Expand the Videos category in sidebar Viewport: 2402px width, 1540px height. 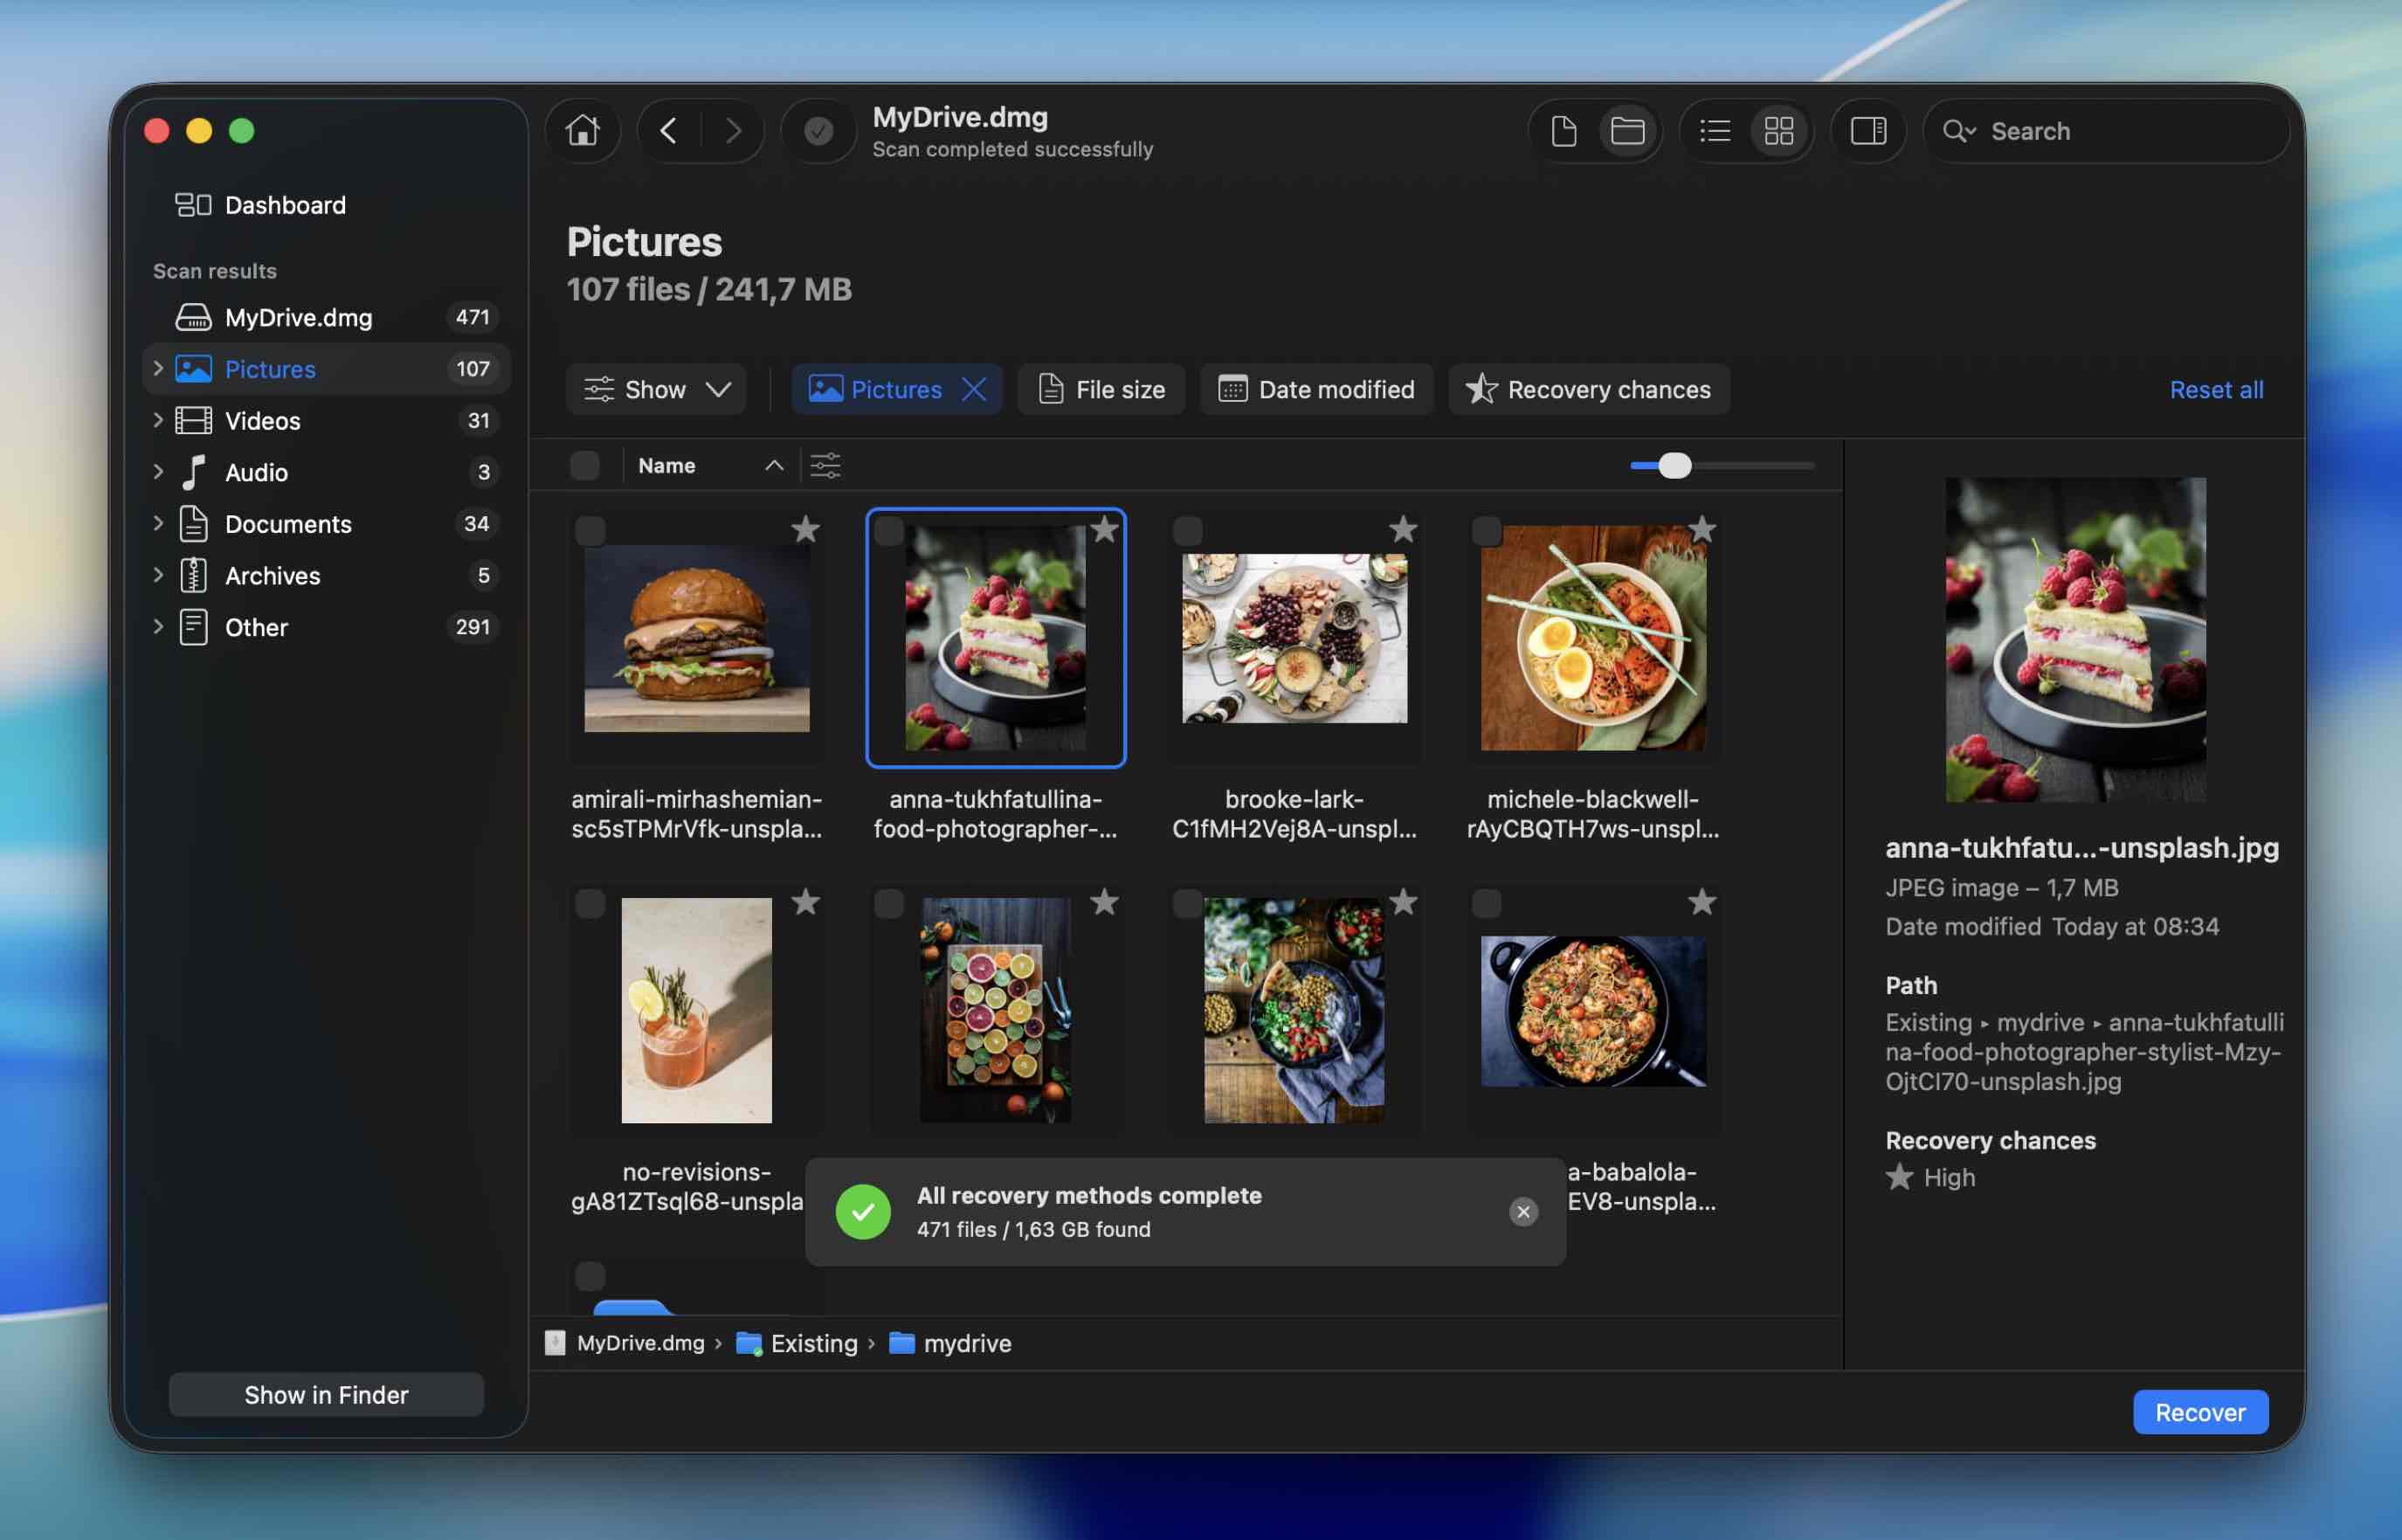coord(158,420)
